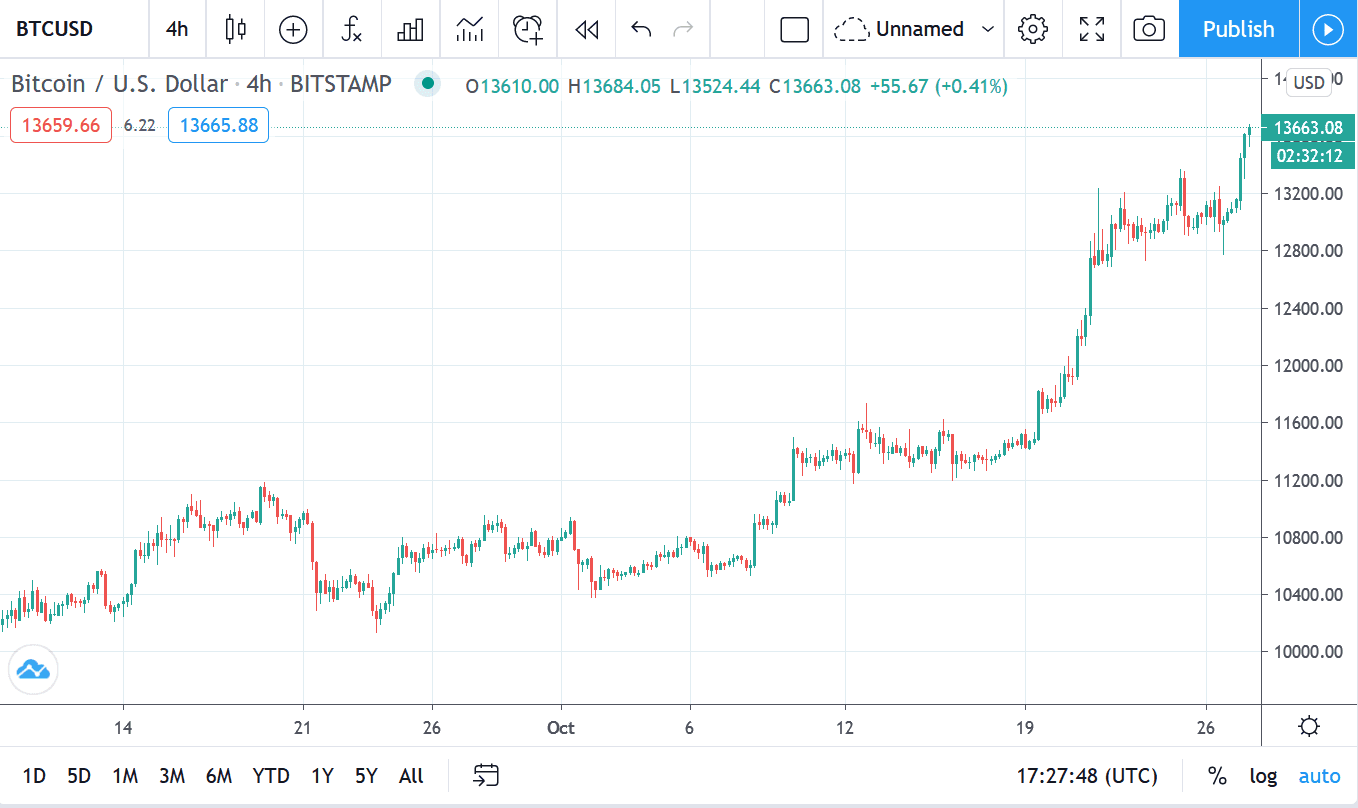Select the YTD time range
The image size is (1358, 808).
click(x=271, y=775)
